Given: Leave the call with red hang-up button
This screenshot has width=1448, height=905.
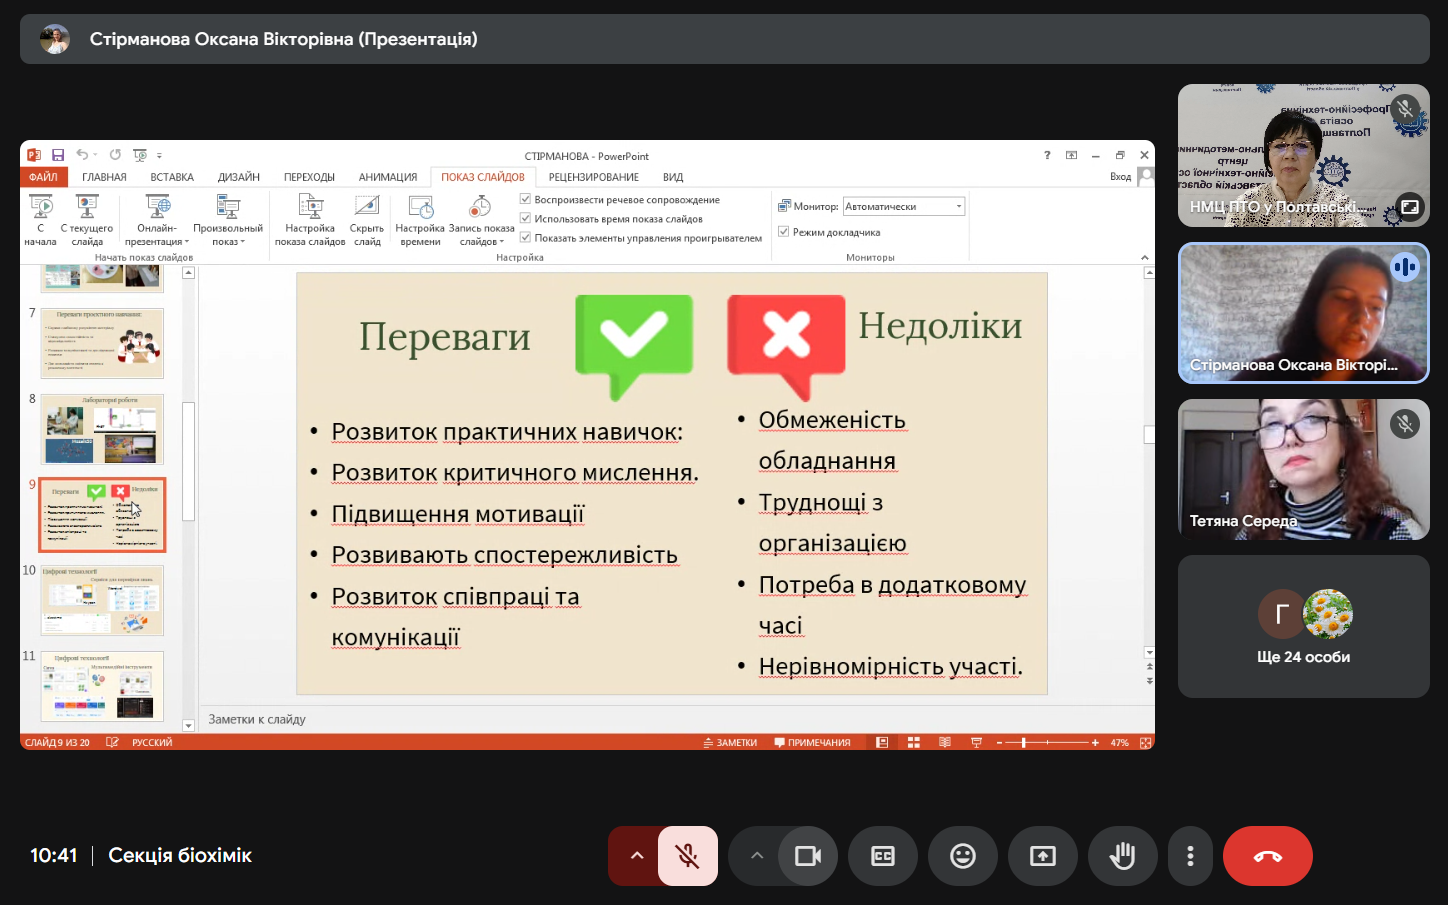Looking at the screenshot, I should click(1267, 856).
